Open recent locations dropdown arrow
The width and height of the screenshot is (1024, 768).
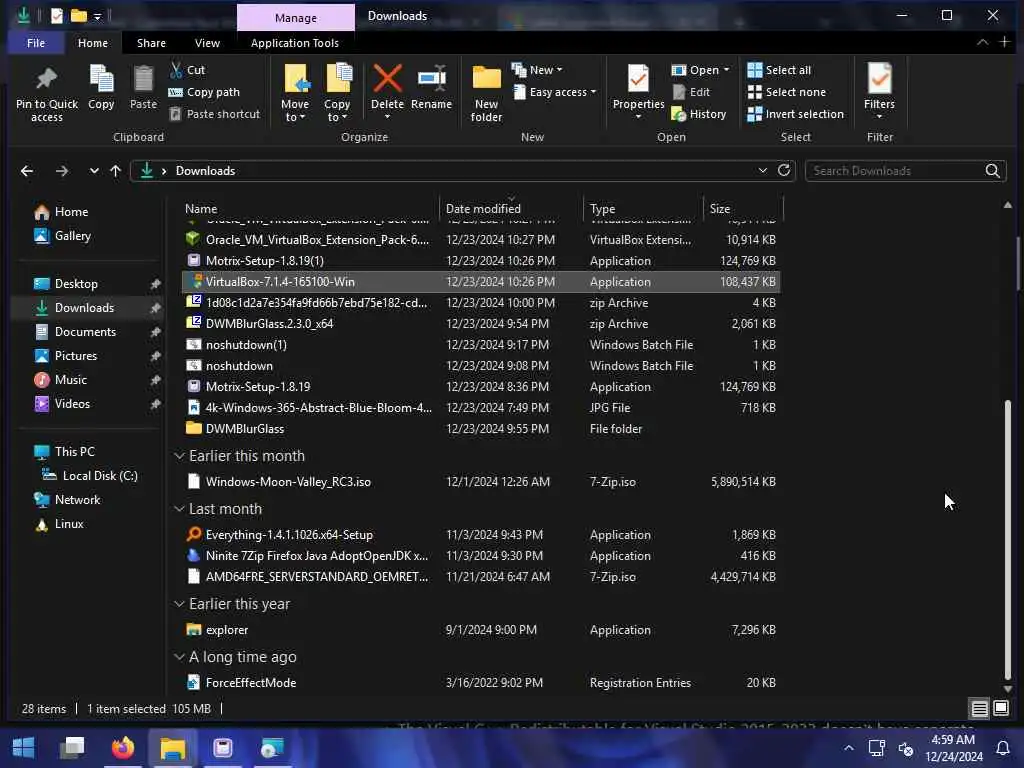coord(93,171)
